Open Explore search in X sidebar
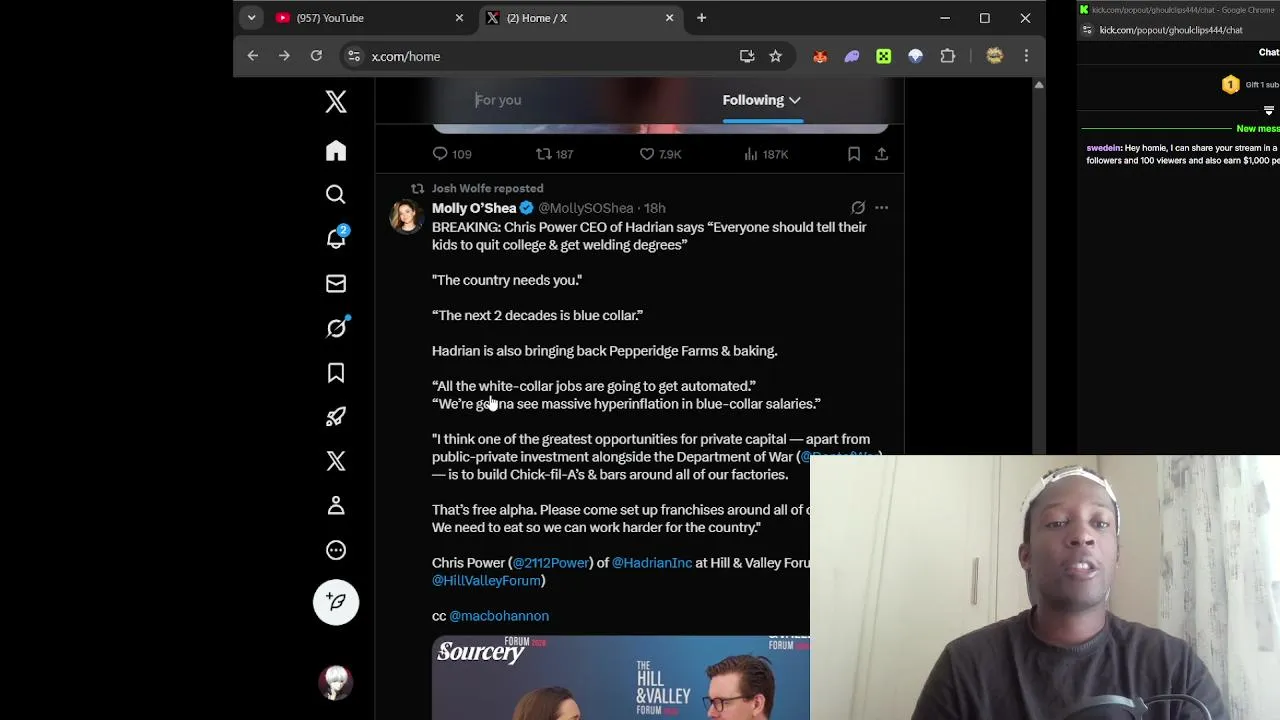1280x720 pixels. (336, 195)
